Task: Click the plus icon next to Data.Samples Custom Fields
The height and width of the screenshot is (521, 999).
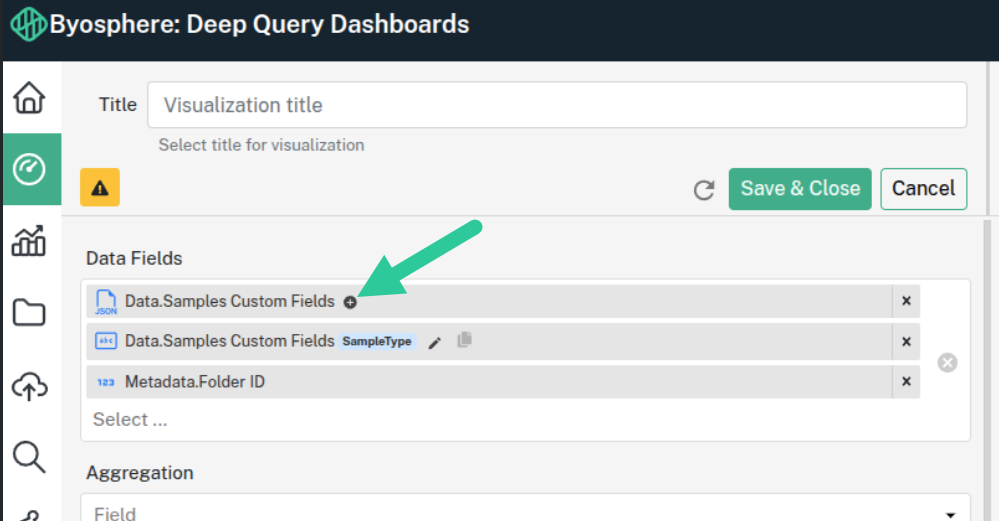Action: [350, 302]
